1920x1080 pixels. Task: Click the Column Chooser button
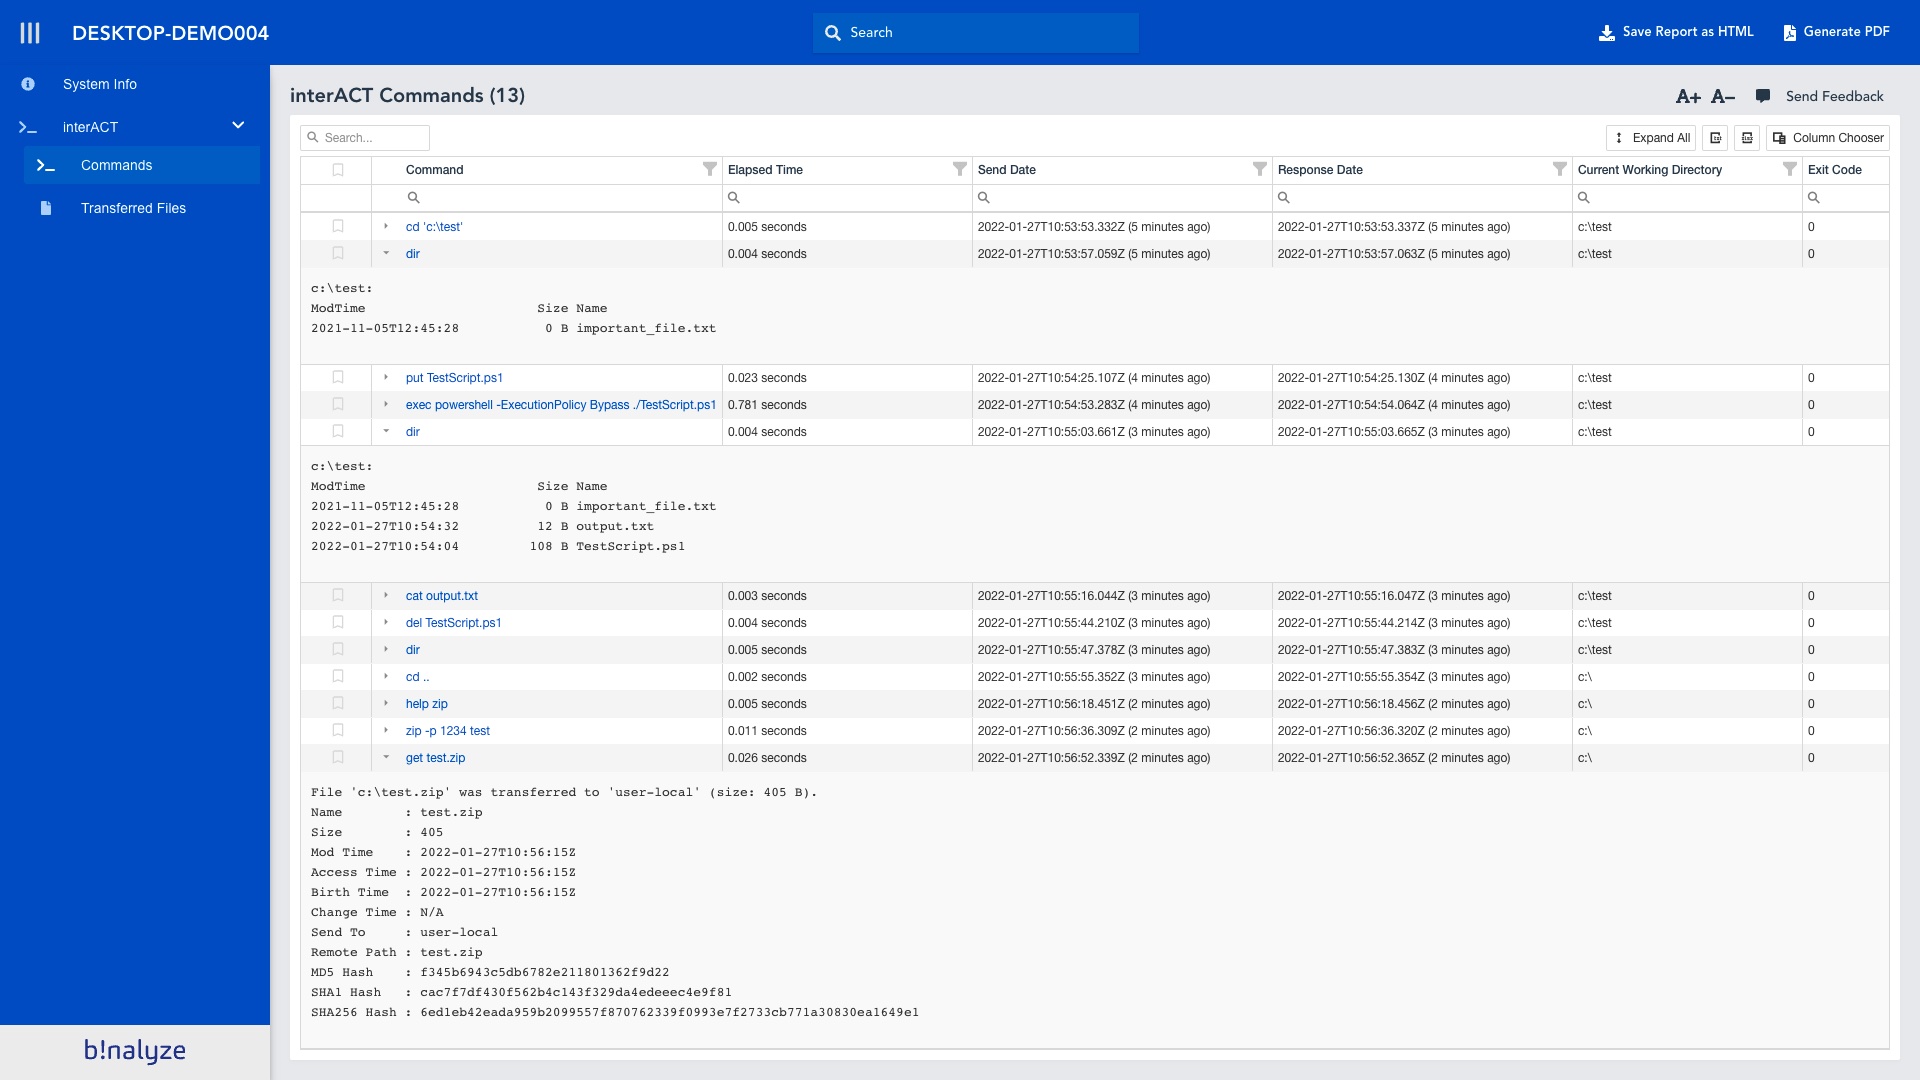tap(1828, 138)
